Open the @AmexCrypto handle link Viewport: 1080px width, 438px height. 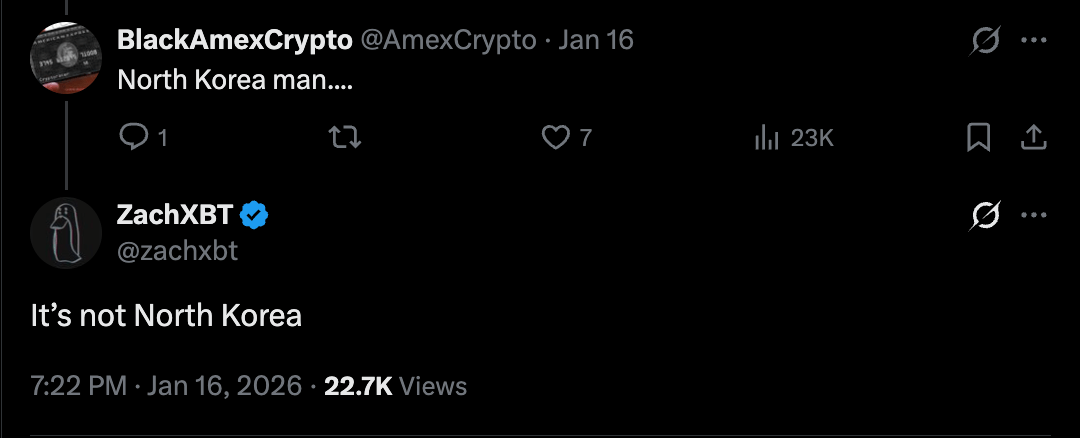coord(447,40)
